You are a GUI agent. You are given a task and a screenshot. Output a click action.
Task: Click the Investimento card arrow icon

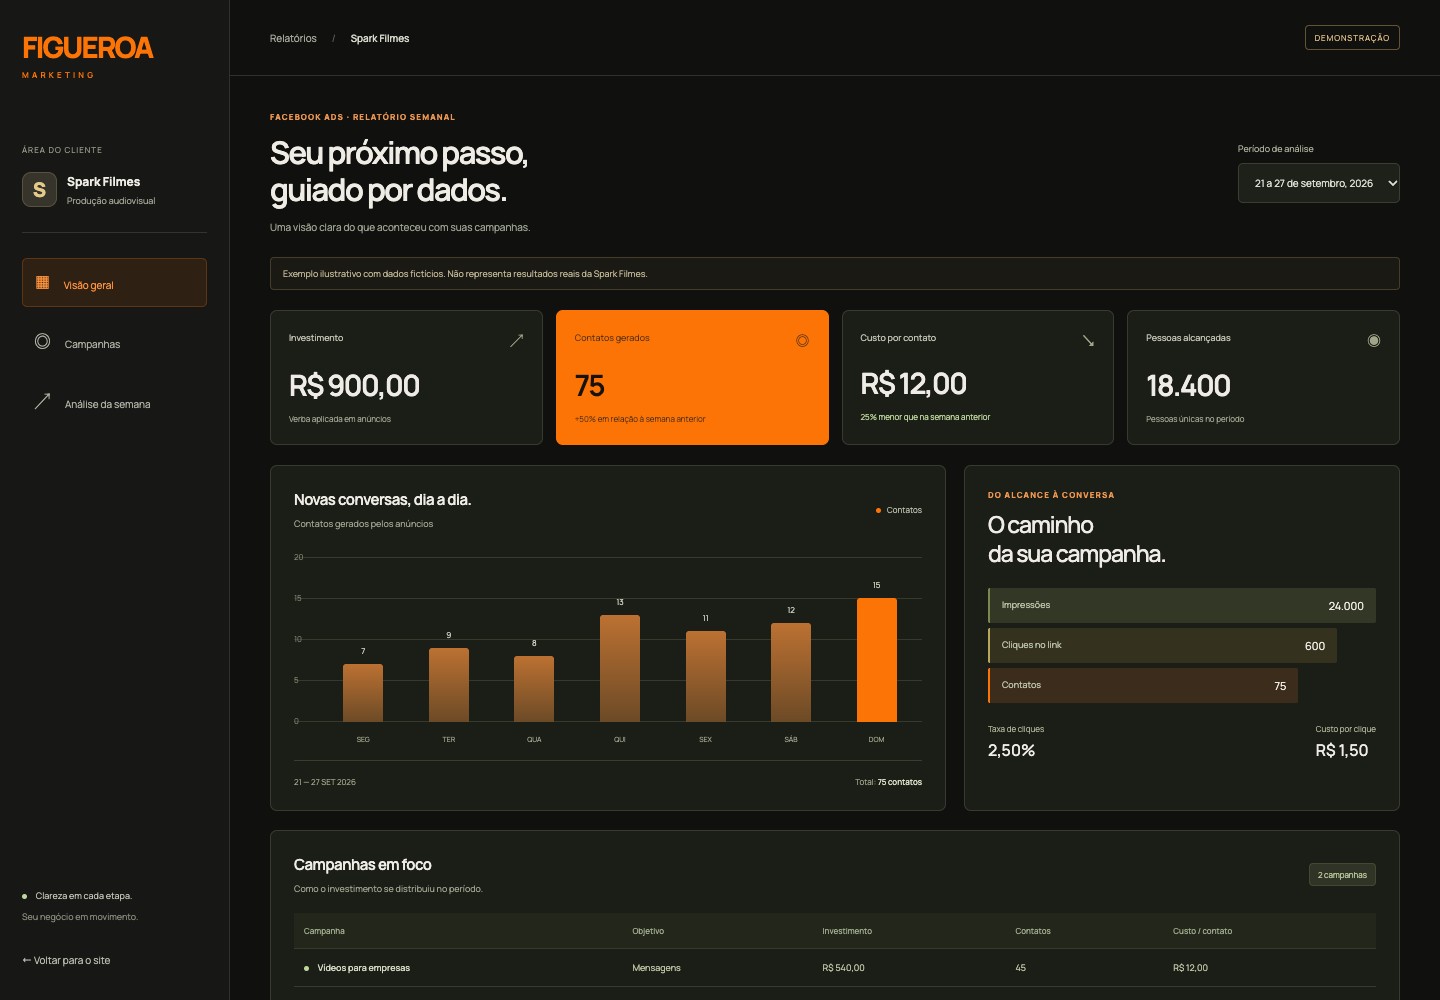pyautogui.click(x=517, y=340)
